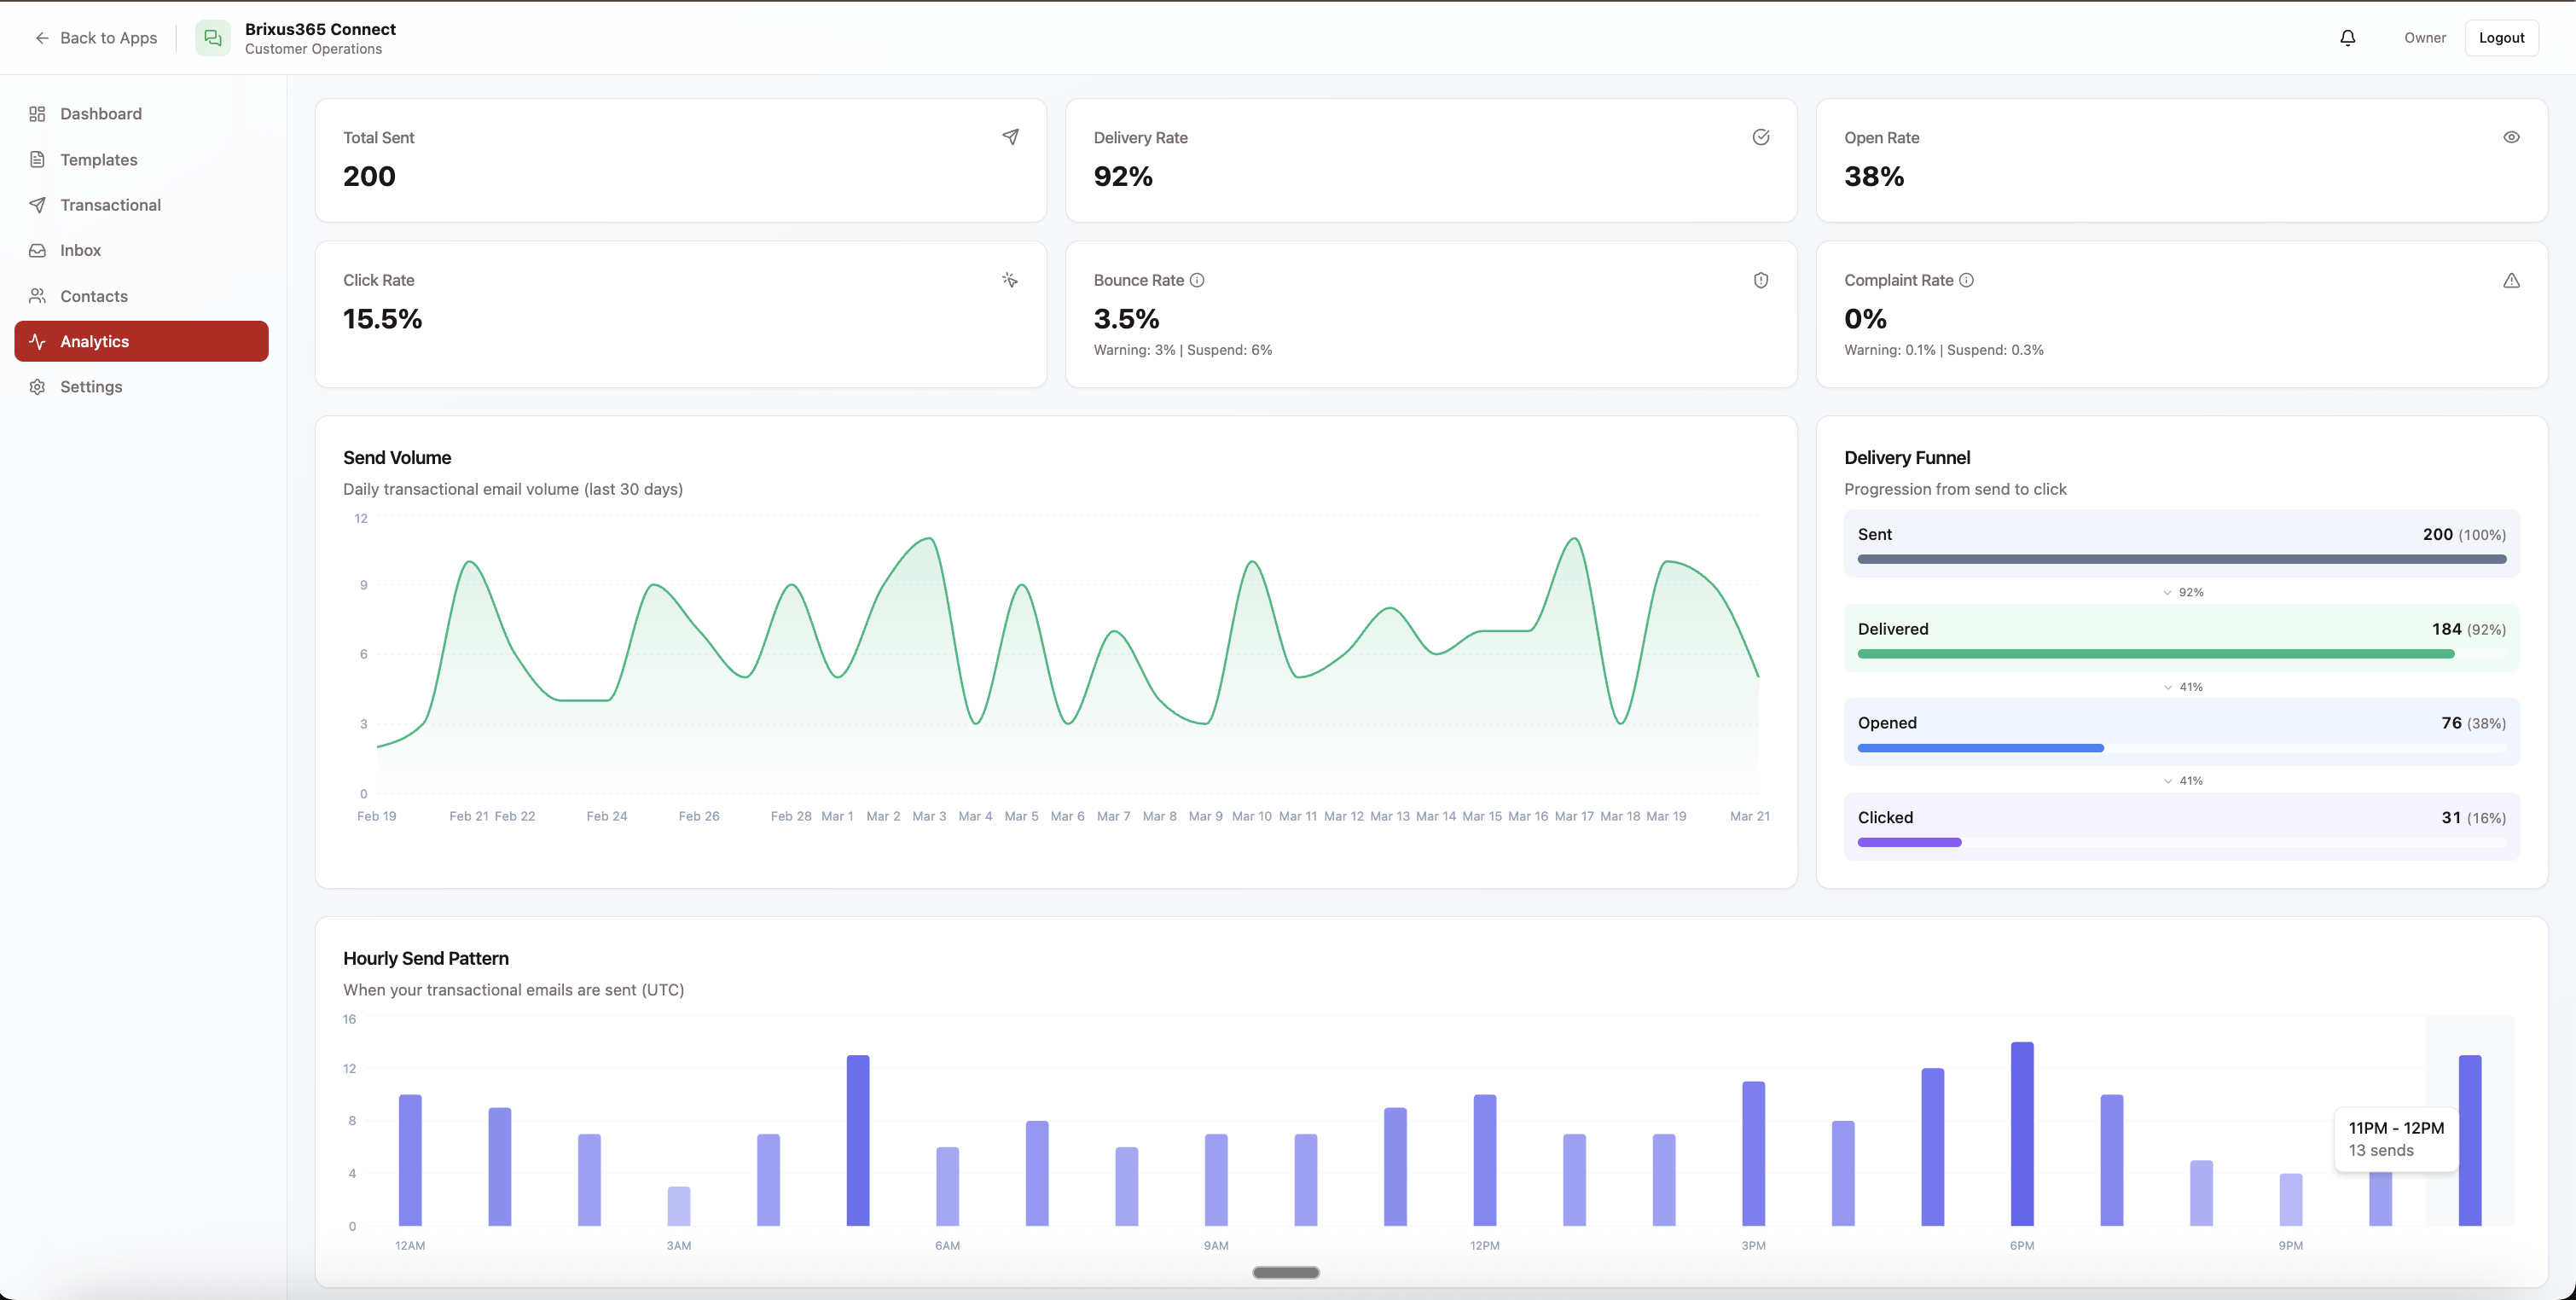Screen dimensions: 2576x1300
Task: Click the Send Volume chart title
Action: pos(397,458)
